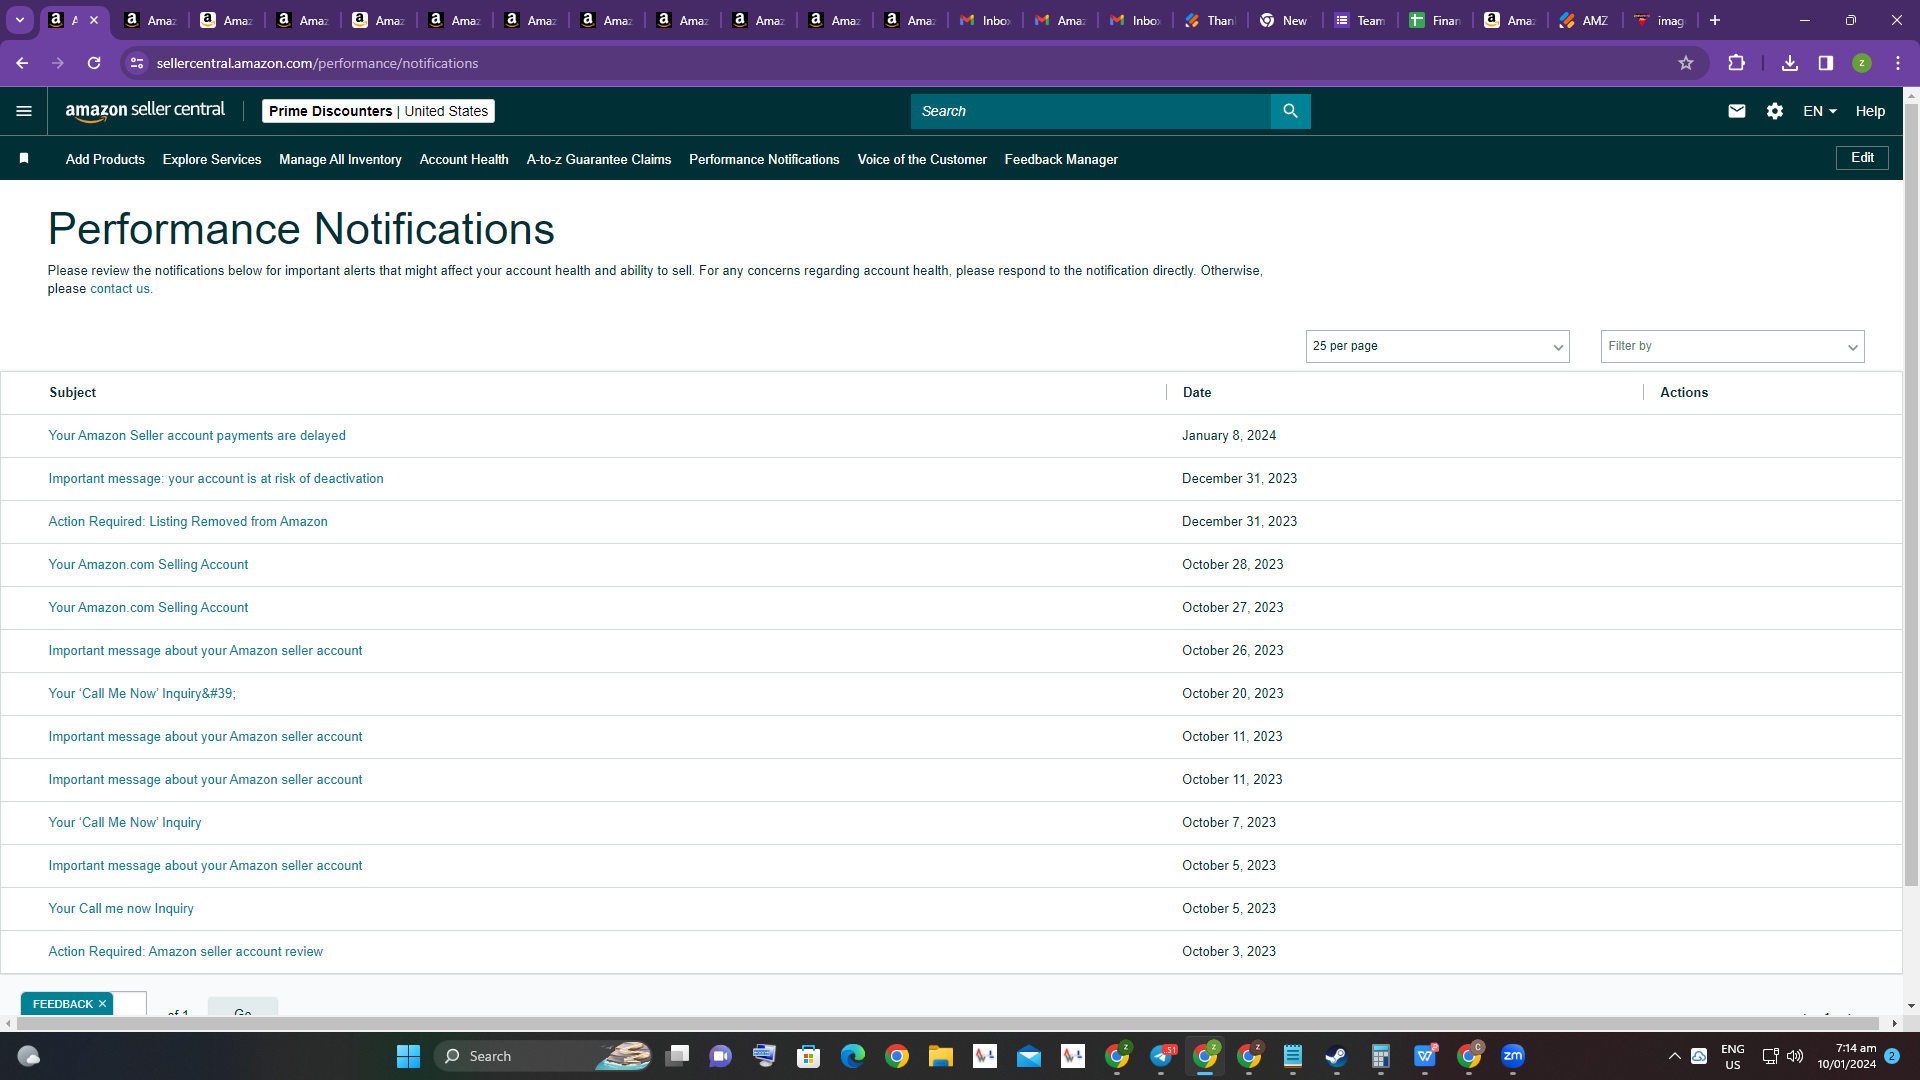This screenshot has height=1080, width=1920.
Task: Open the Help link
Action: pos(1870,111)
